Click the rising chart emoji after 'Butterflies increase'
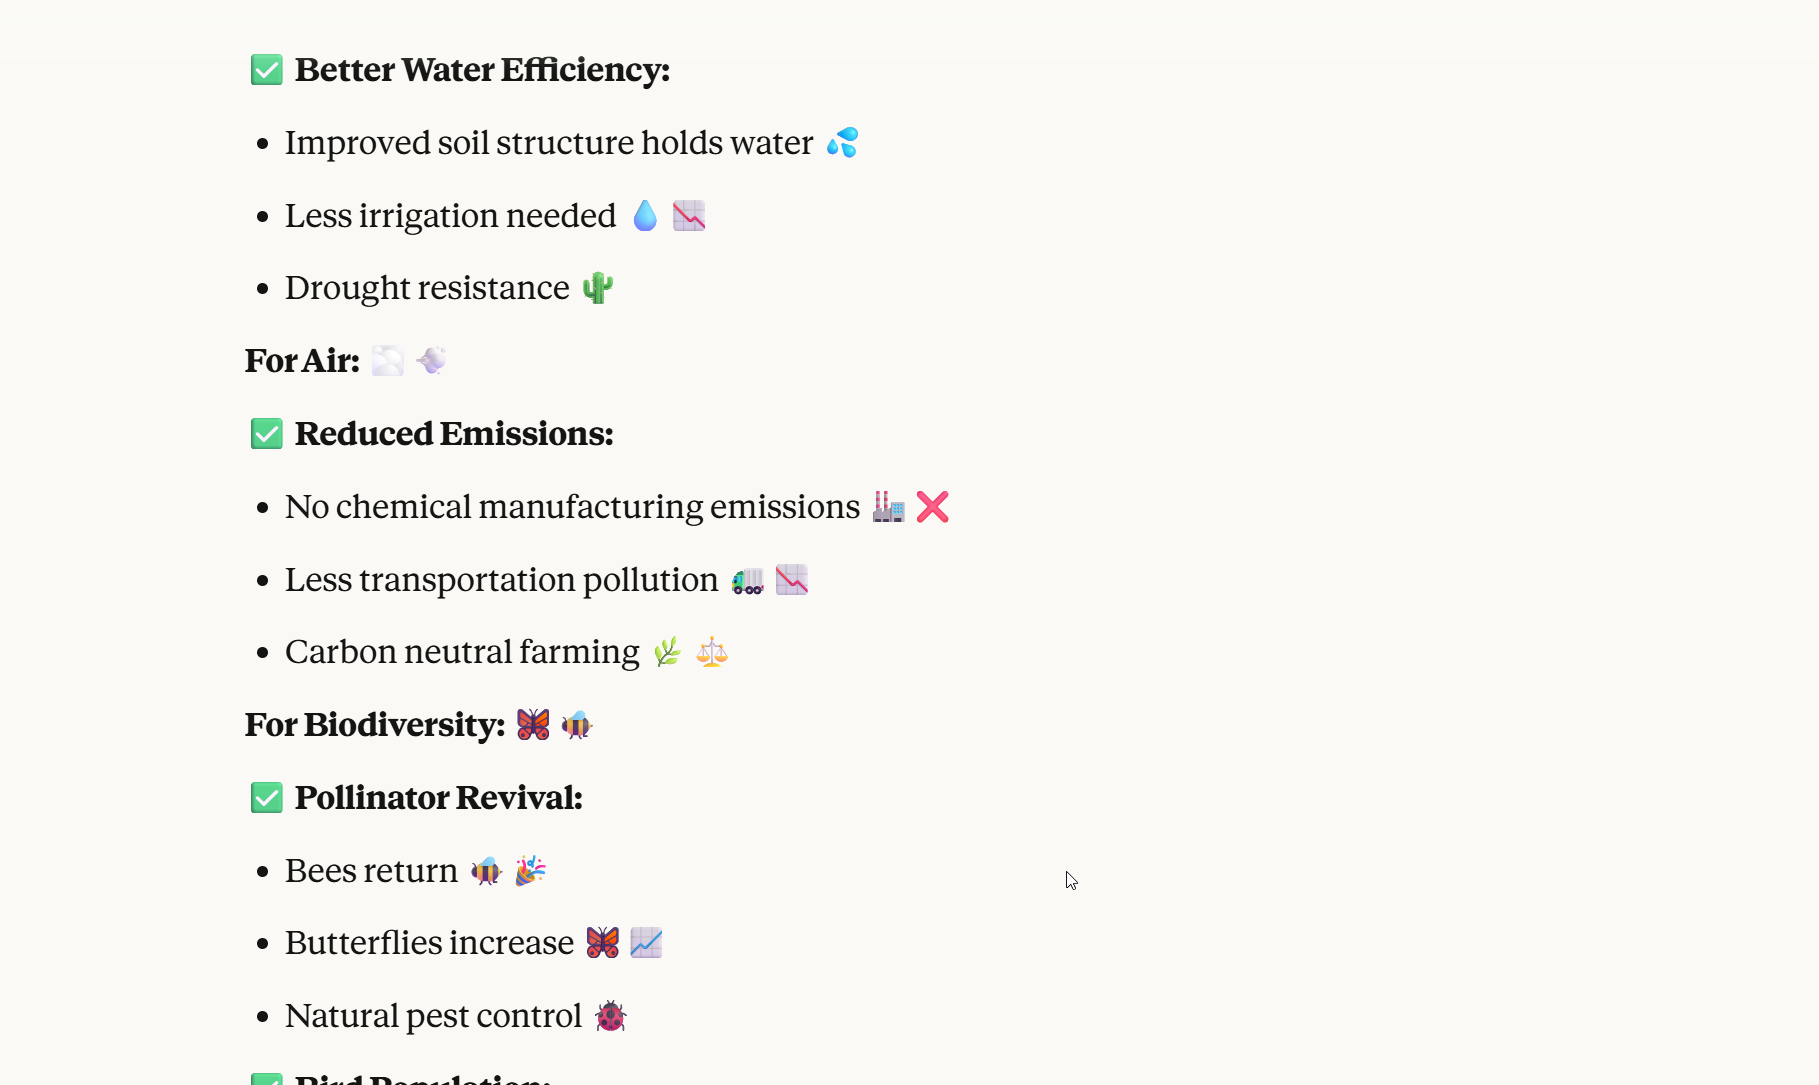Image resolution: width=1819 pixels, height=1085 pixels. 646,943
